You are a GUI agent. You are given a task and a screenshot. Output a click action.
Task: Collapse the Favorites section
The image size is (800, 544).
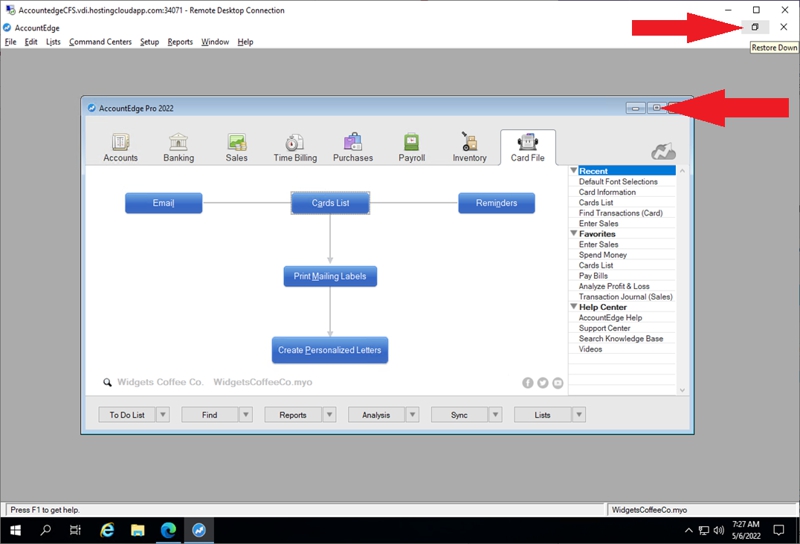pyautogui.click(x=574, y=233)
